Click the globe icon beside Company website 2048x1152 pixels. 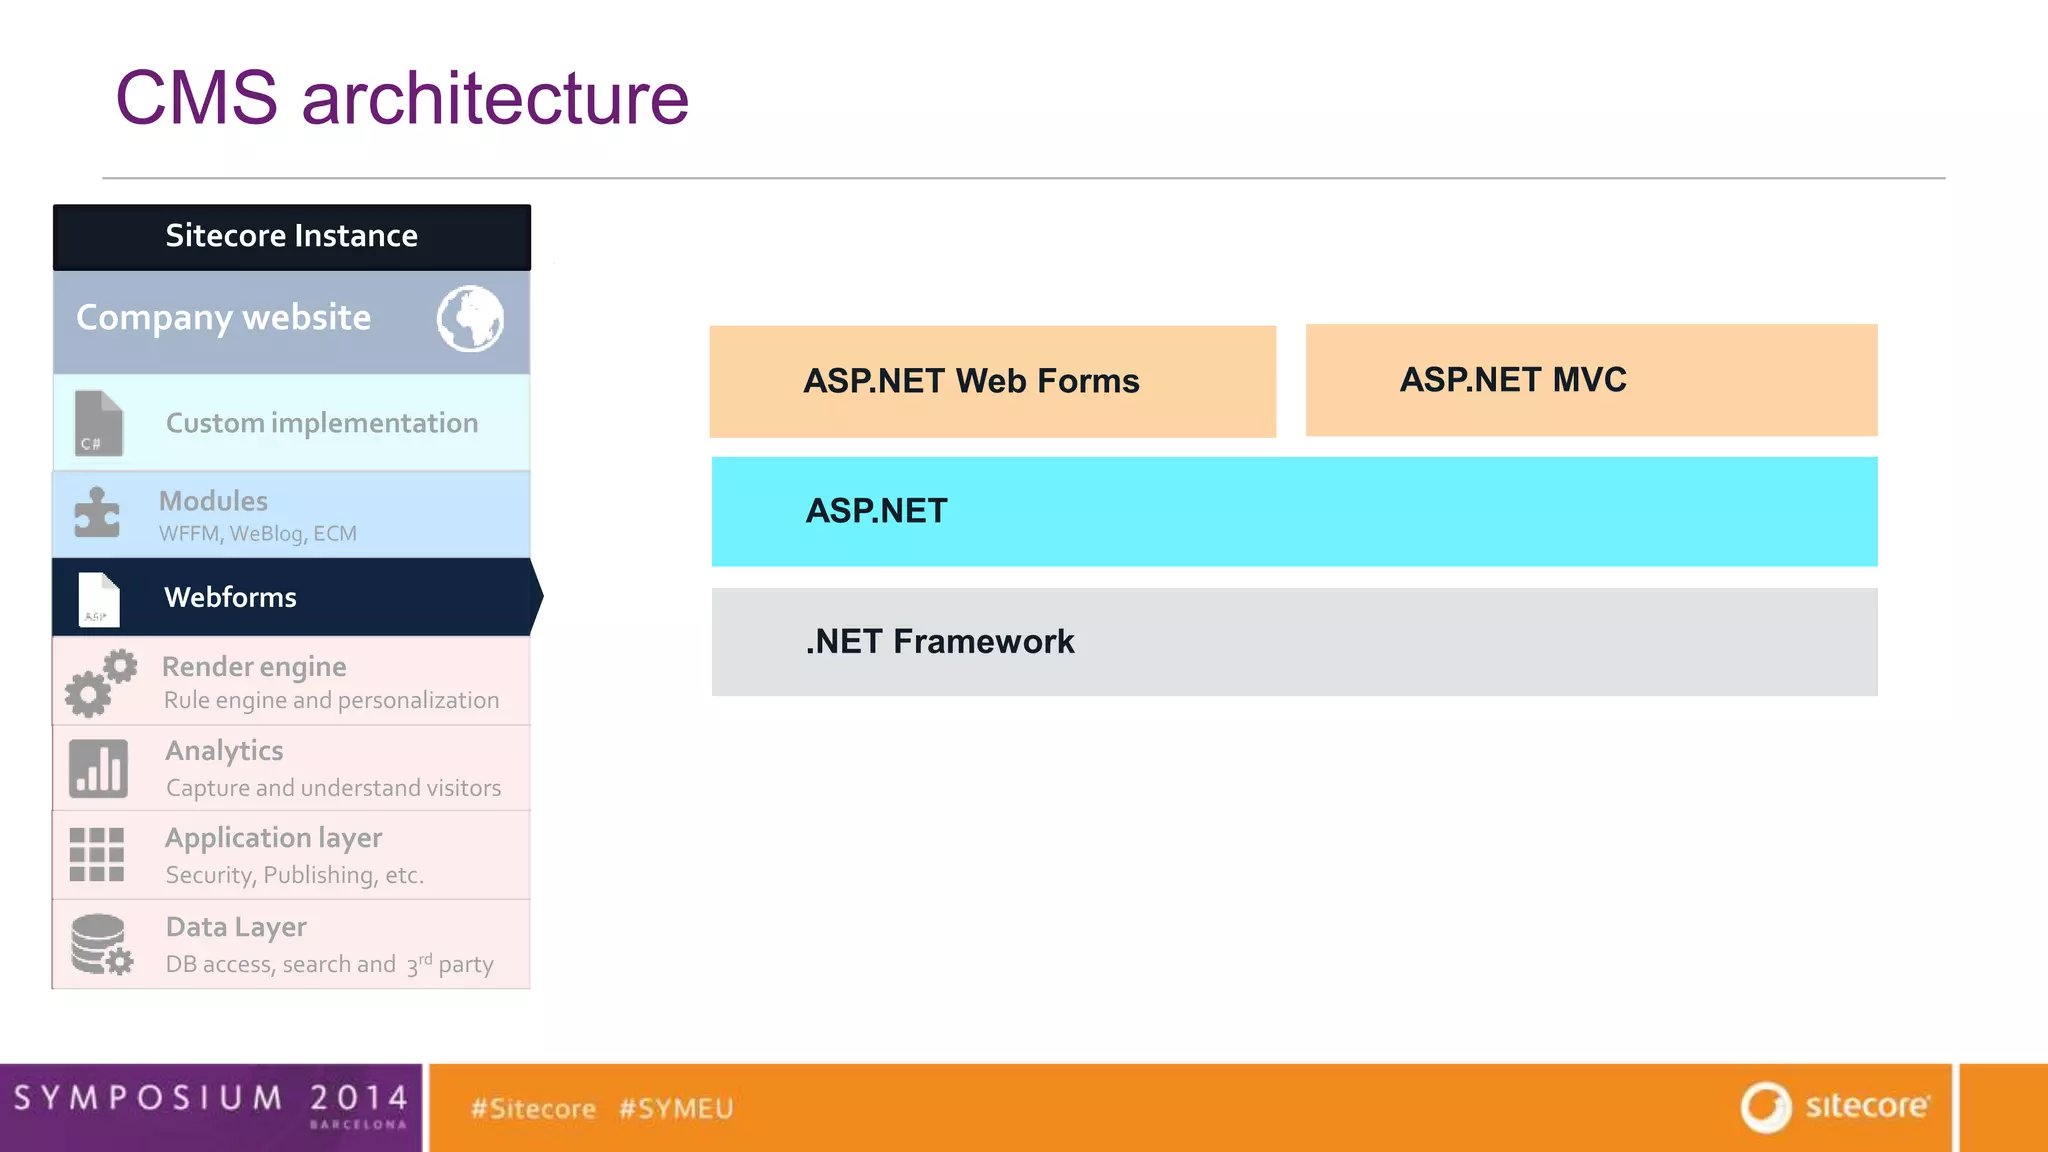pyautogui.click(x=470, y=319)
